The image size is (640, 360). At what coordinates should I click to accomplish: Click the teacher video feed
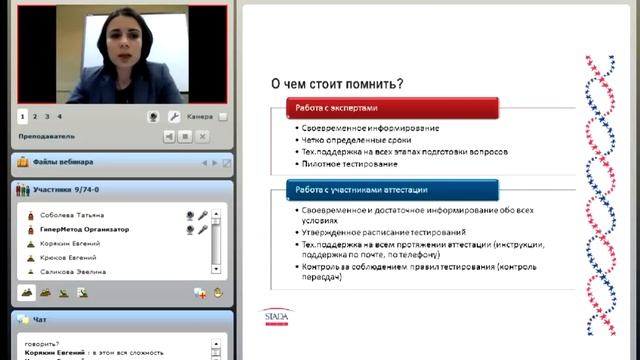pos(122,54)
